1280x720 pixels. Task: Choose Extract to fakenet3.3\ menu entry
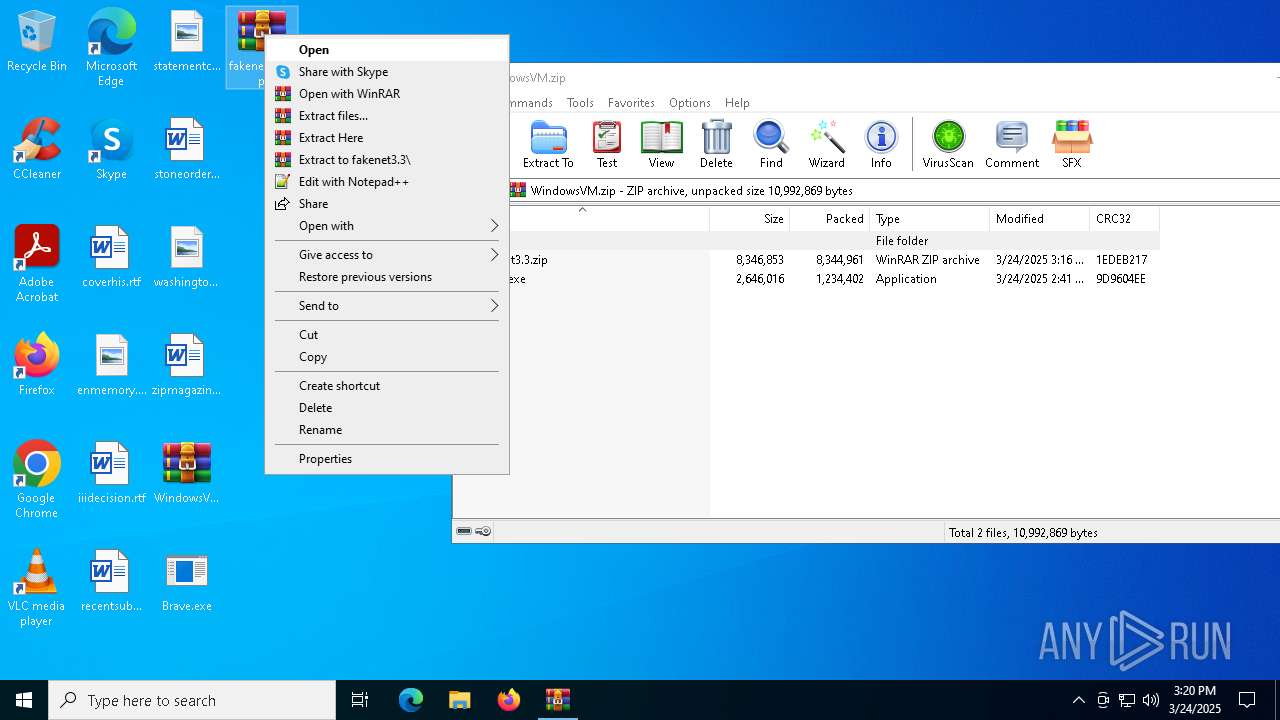[387, 160]
